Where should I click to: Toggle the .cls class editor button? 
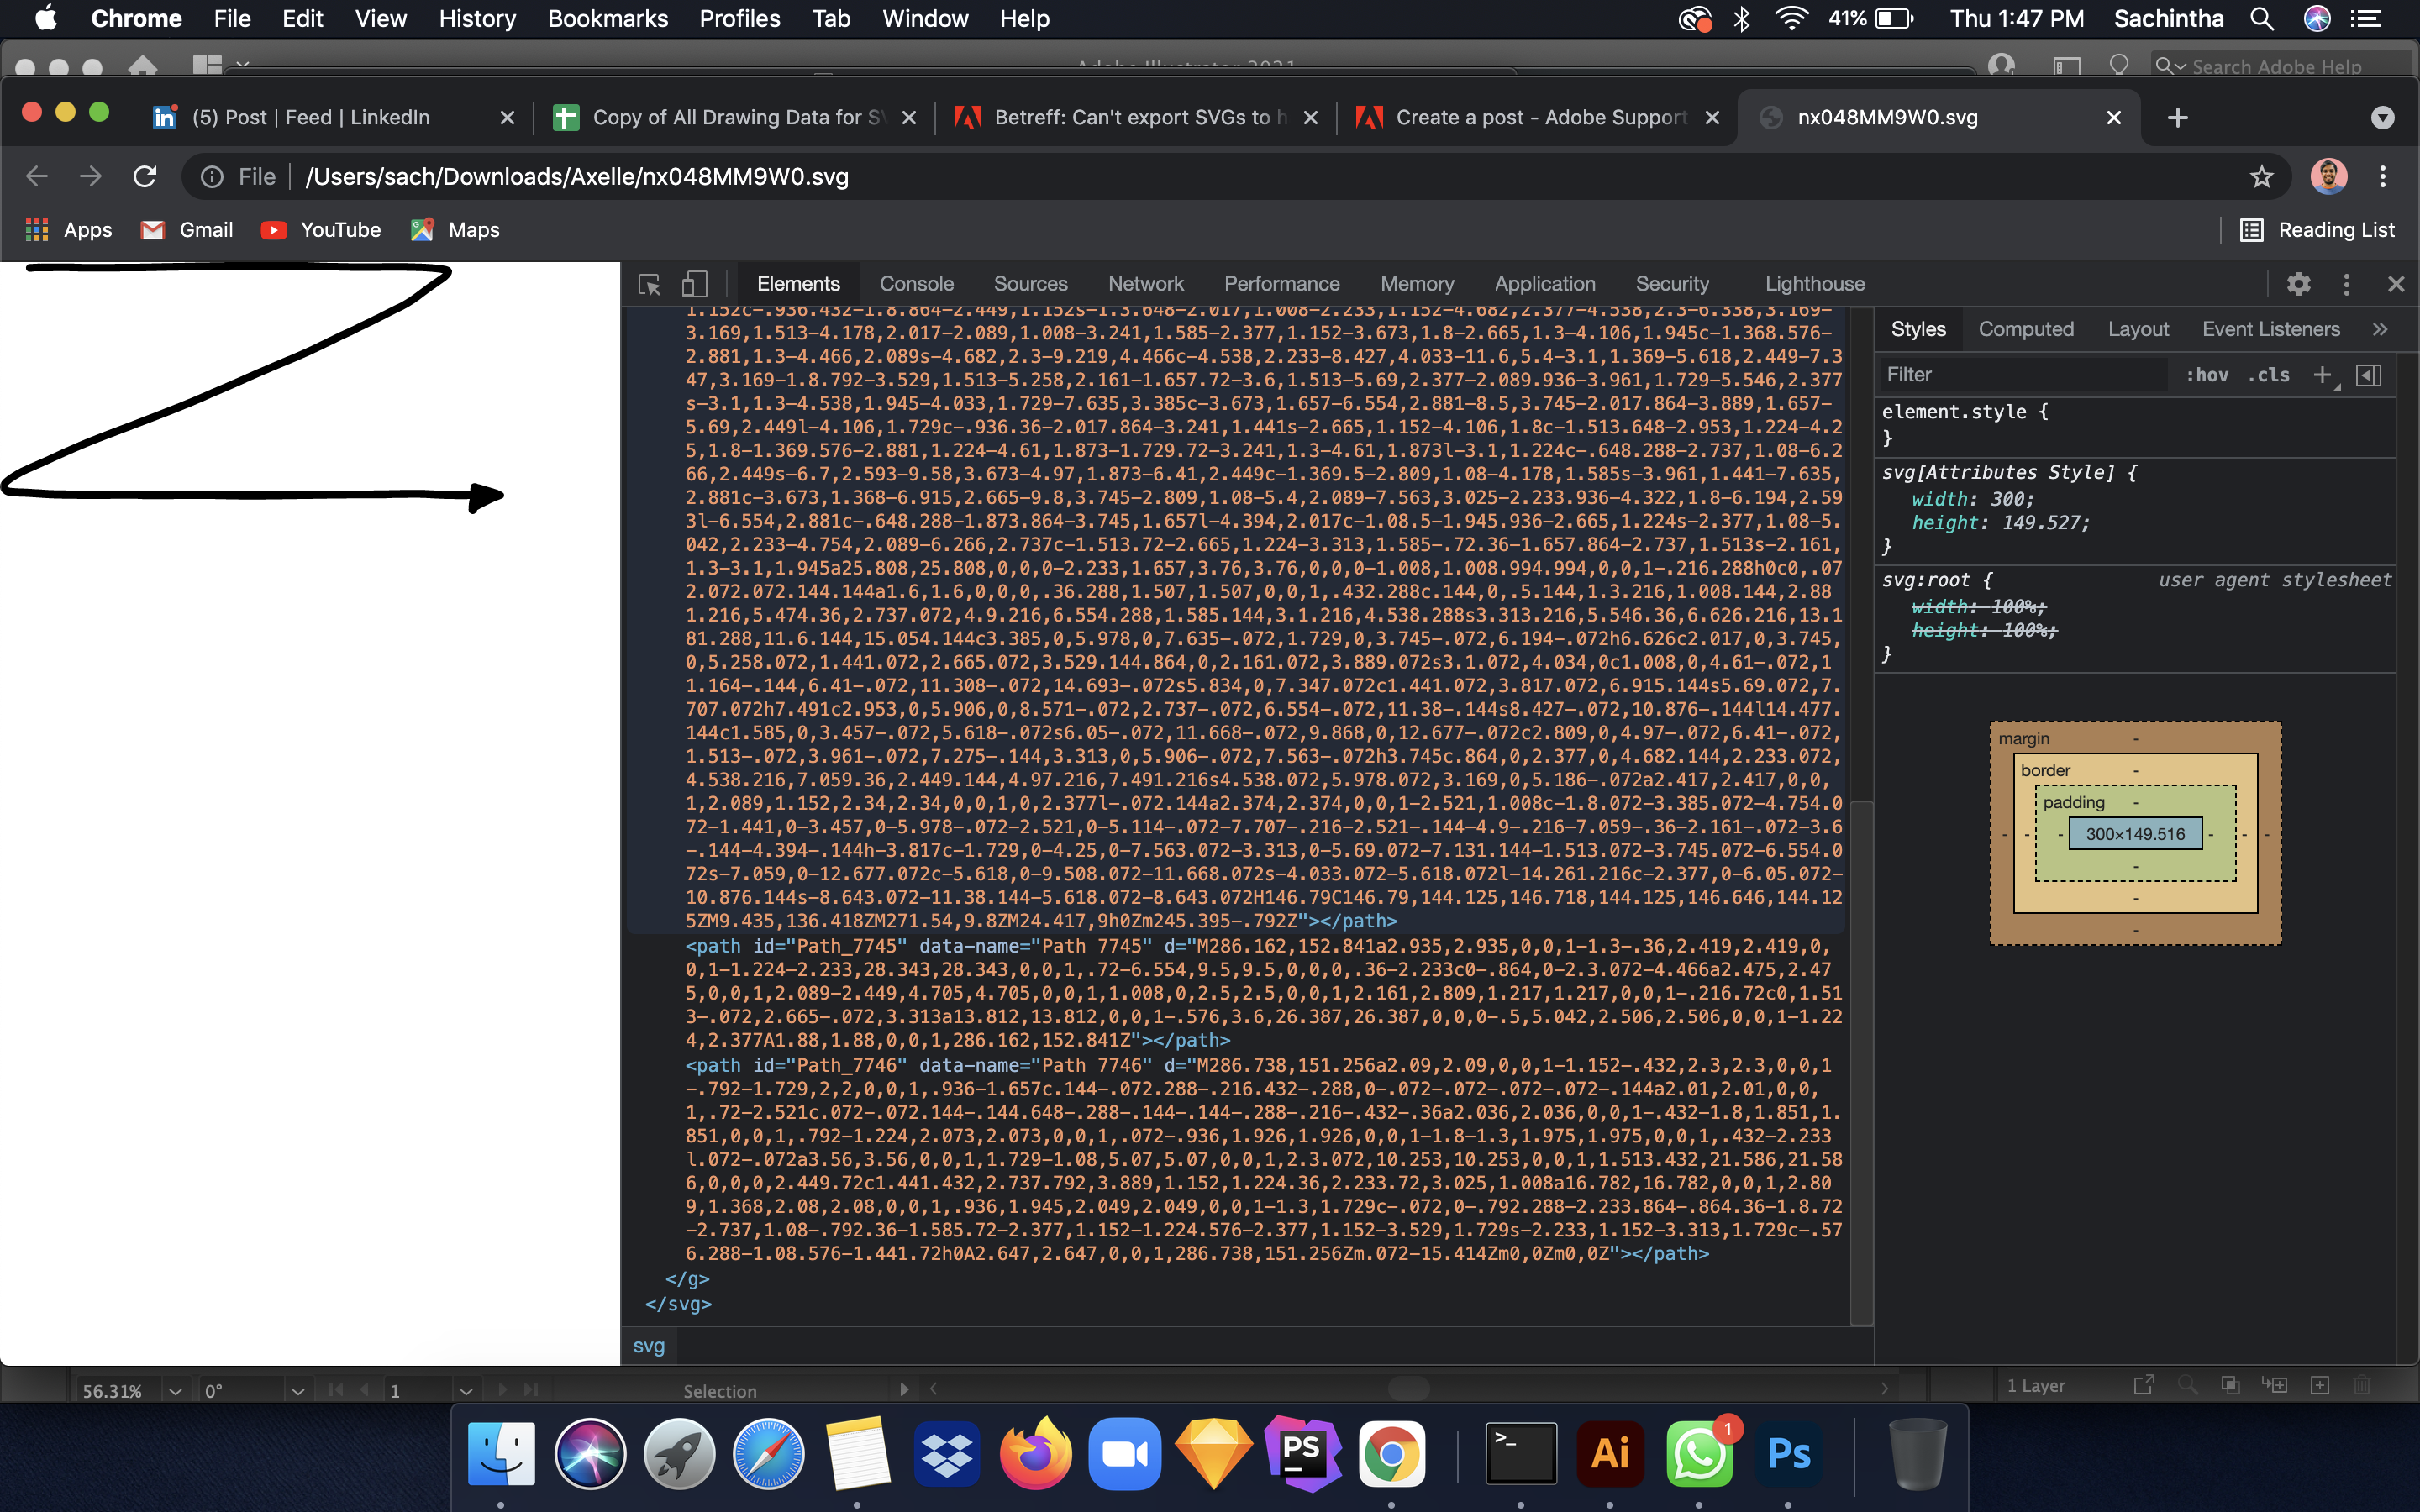click(2274, 375)
